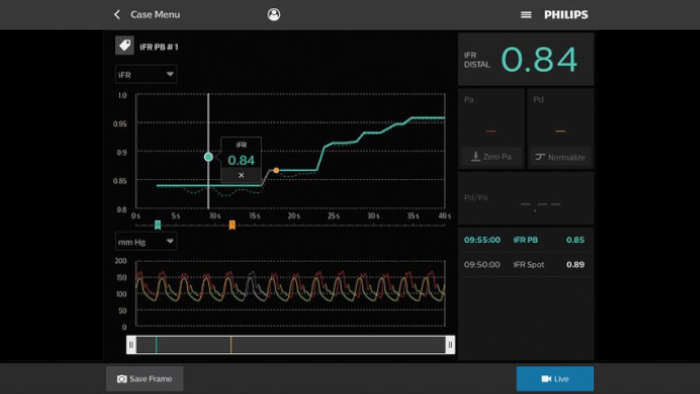Click the Save Frame camera icon
The image size is (700, 394).
point(122,379)
